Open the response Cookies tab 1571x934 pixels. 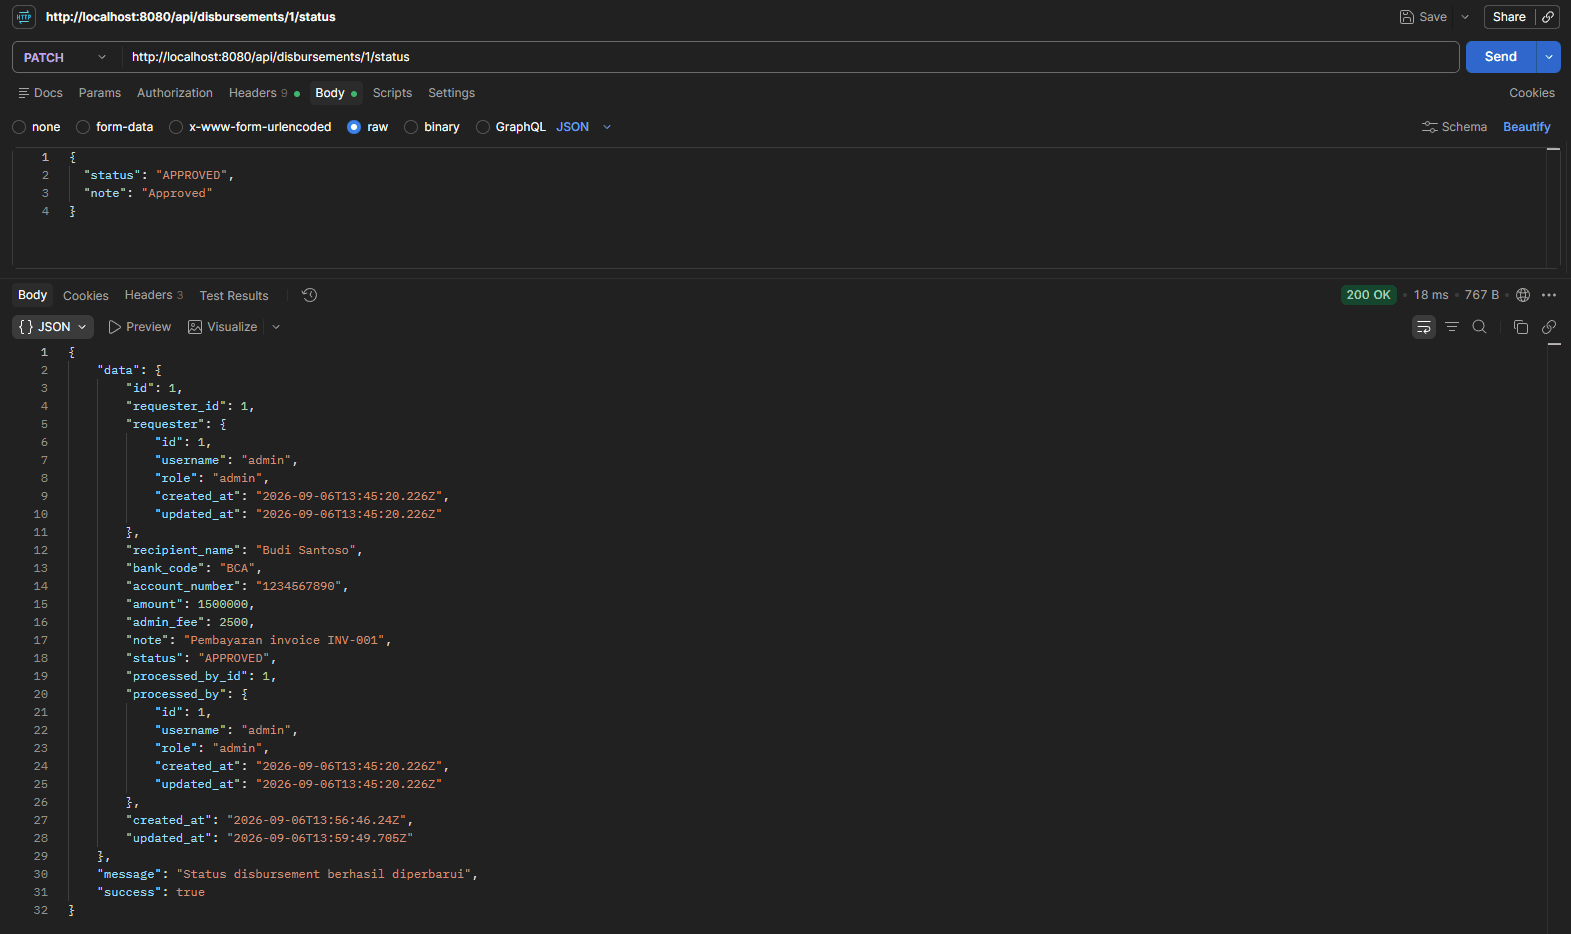pyautogui.click(x=86, y=296)
